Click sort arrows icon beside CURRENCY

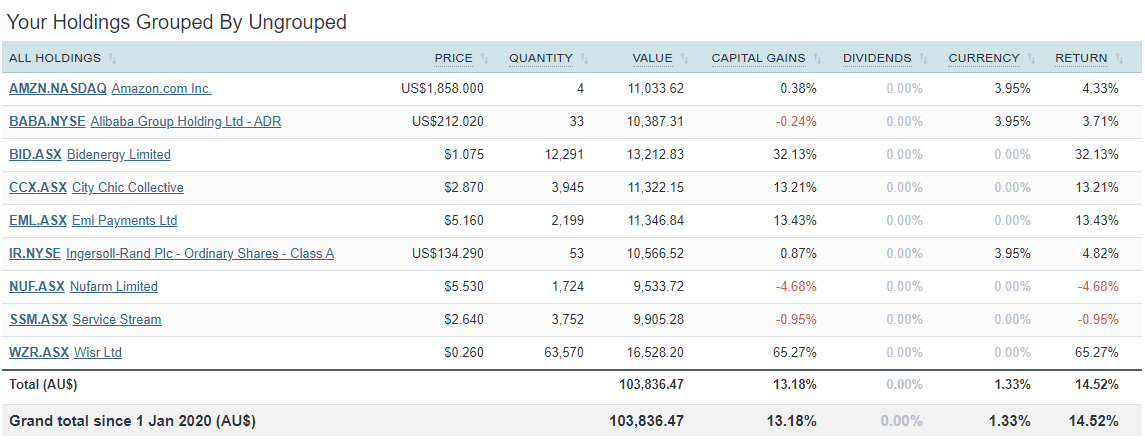click(1031, 58)
